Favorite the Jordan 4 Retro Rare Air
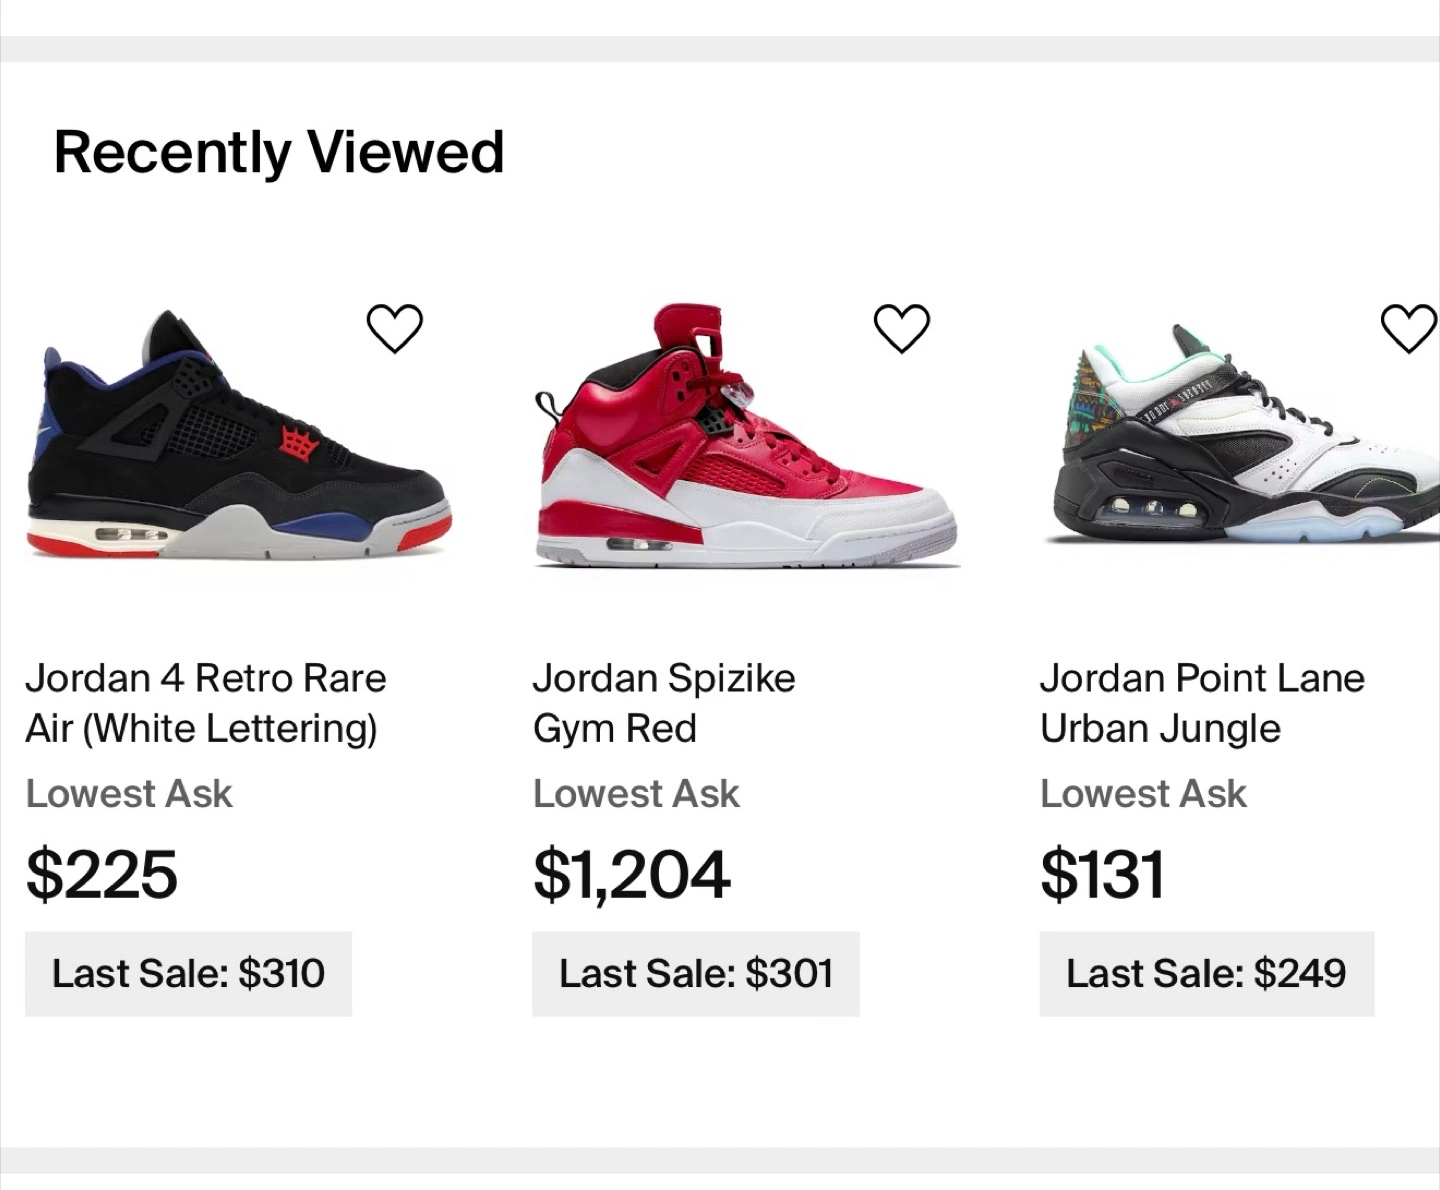This screenshot has width=1440, height=1190. tap(395, 328)
